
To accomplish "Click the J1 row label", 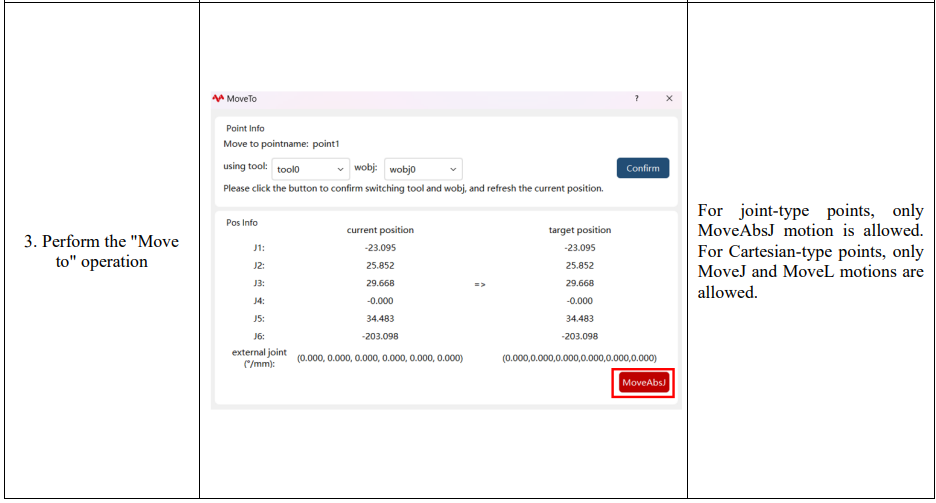I will click(258, 248).
